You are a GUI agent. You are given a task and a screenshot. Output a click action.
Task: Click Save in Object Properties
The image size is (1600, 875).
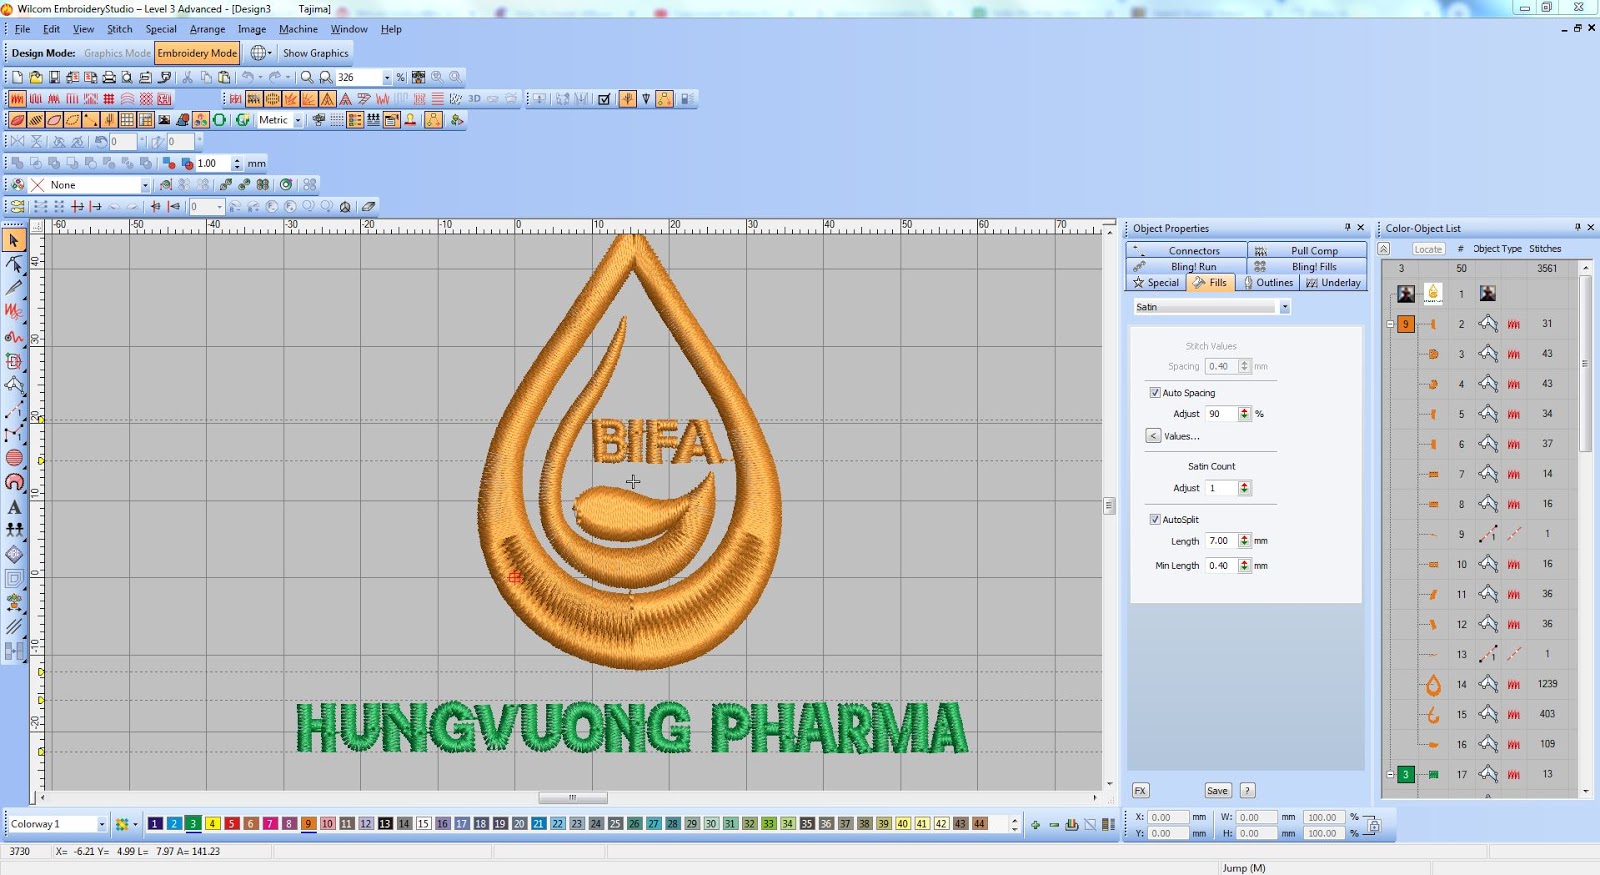[x=1217, y=791]
